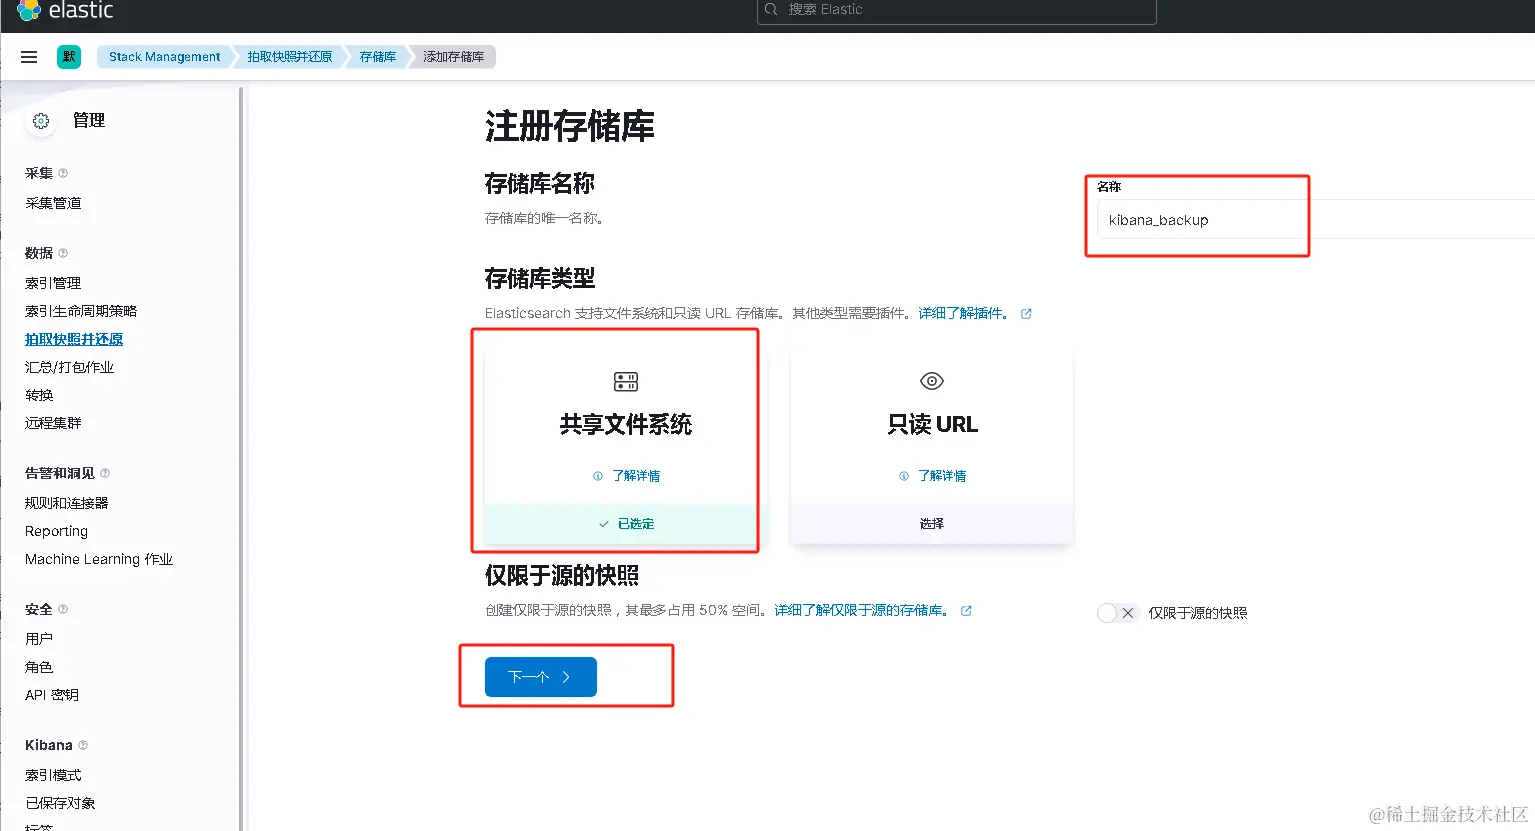Click the shared file system storage icon
Image resolution: width=1535 pixels, height=831 pixels.
[626, 381]
